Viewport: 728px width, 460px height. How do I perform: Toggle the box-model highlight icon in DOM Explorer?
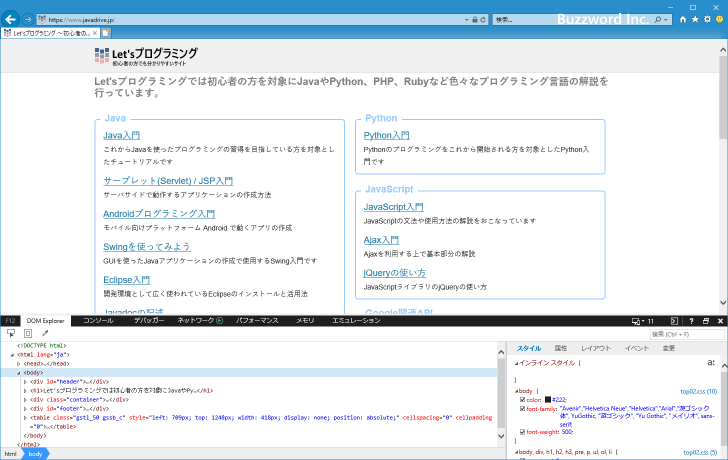click(28, 333)
